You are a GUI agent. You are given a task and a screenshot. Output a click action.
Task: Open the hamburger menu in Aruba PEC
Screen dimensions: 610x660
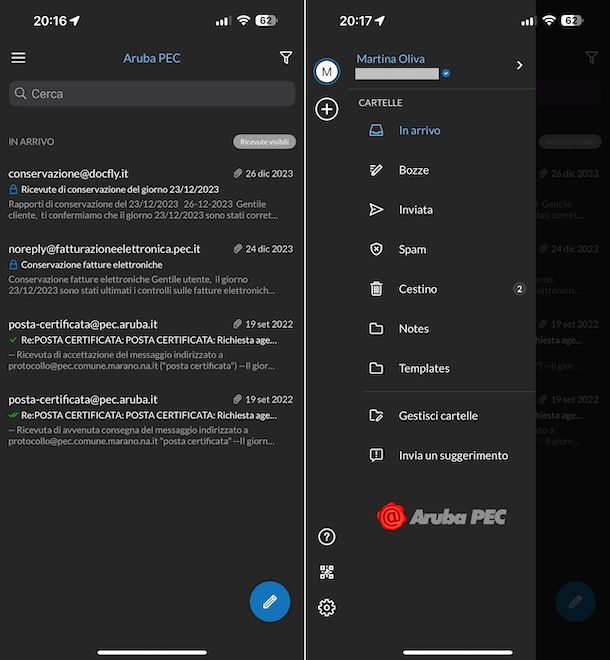click(x=18, y=58)
